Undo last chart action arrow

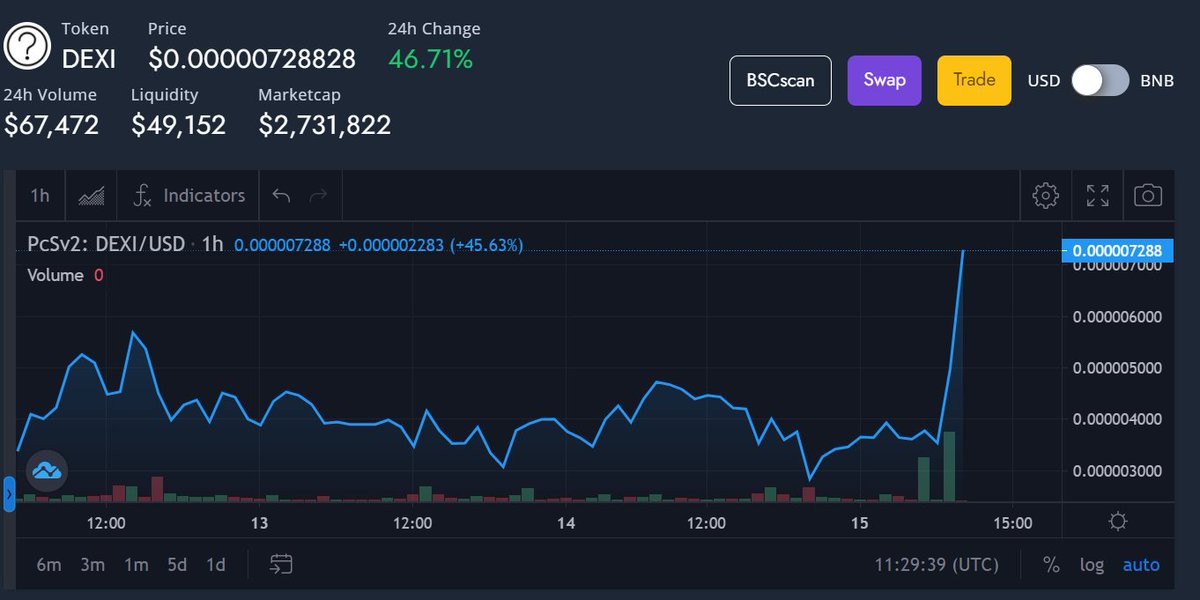point(281,195)
